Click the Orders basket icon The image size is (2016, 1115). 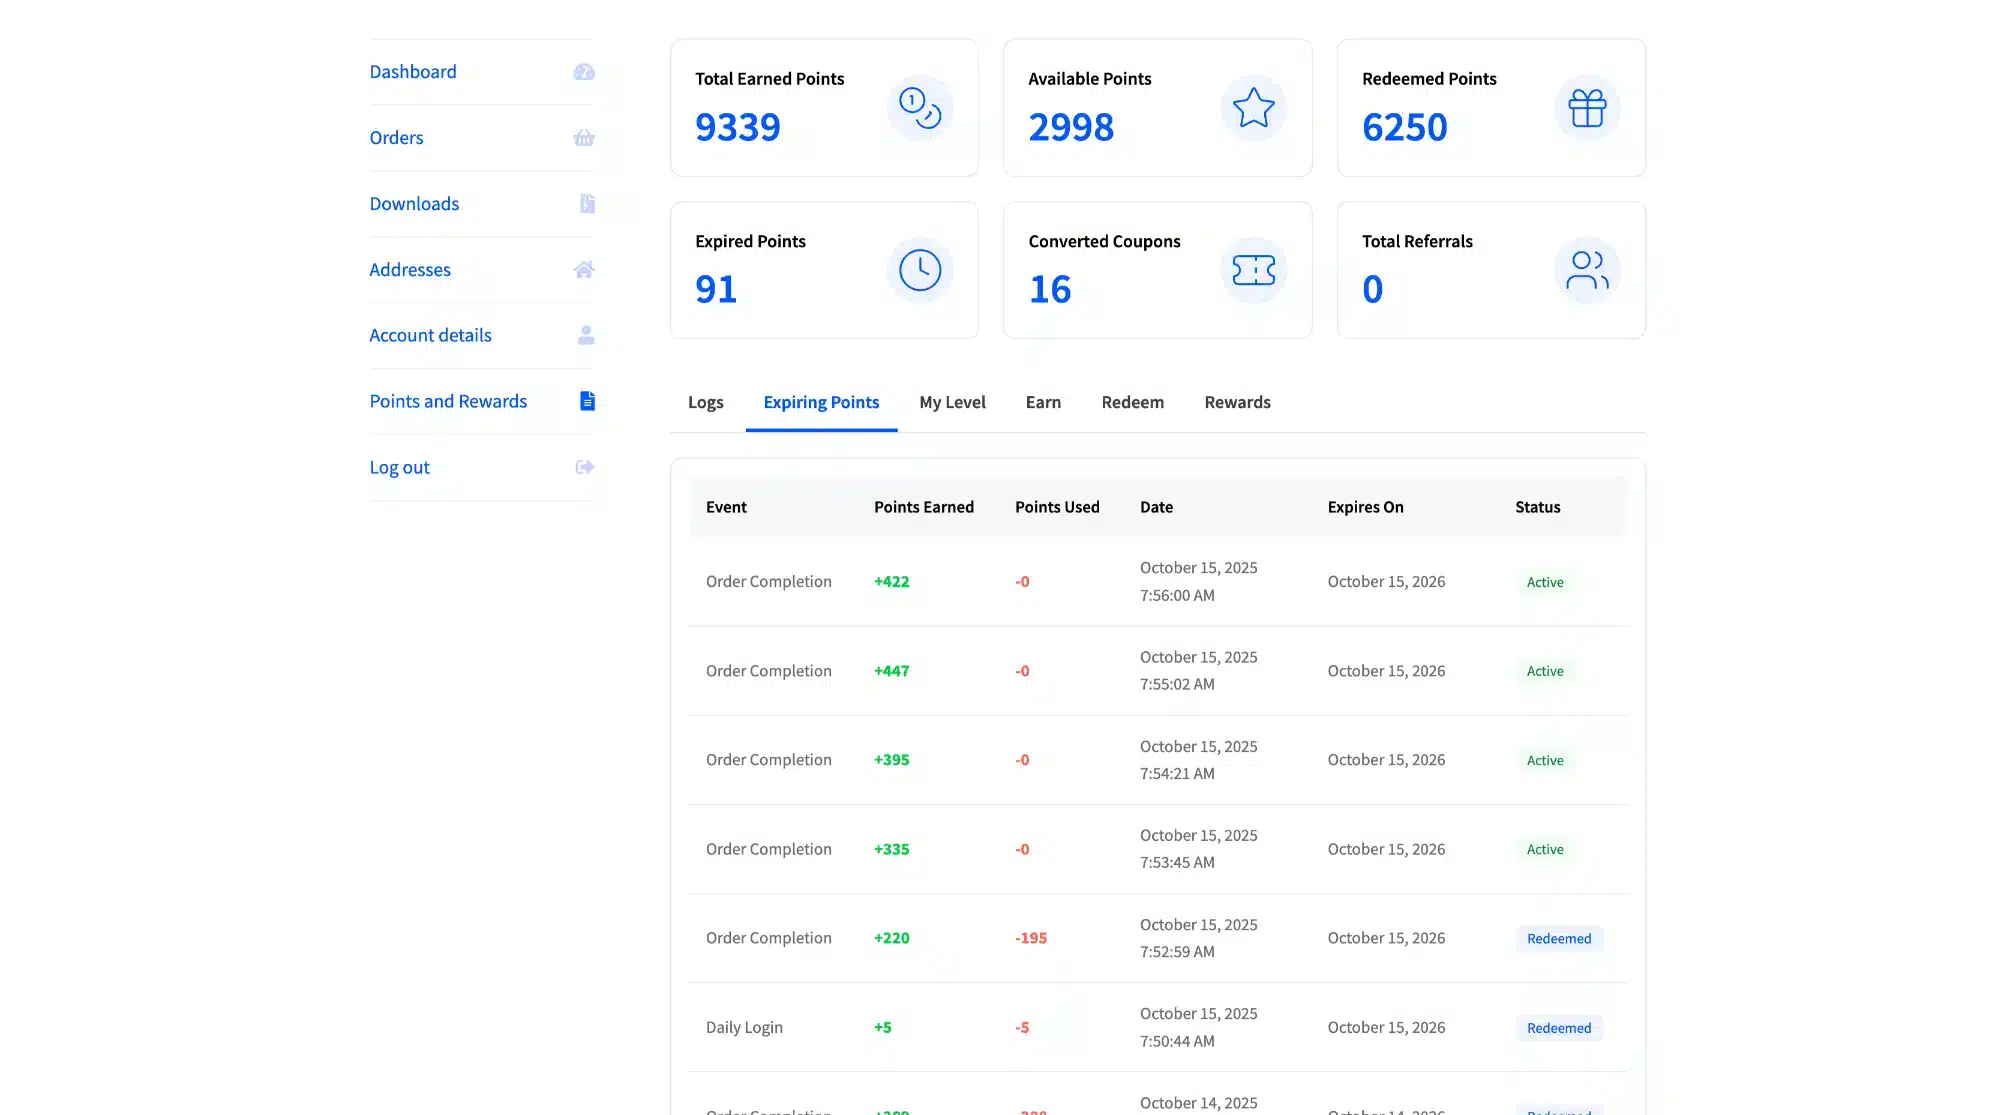pos(584,138)
